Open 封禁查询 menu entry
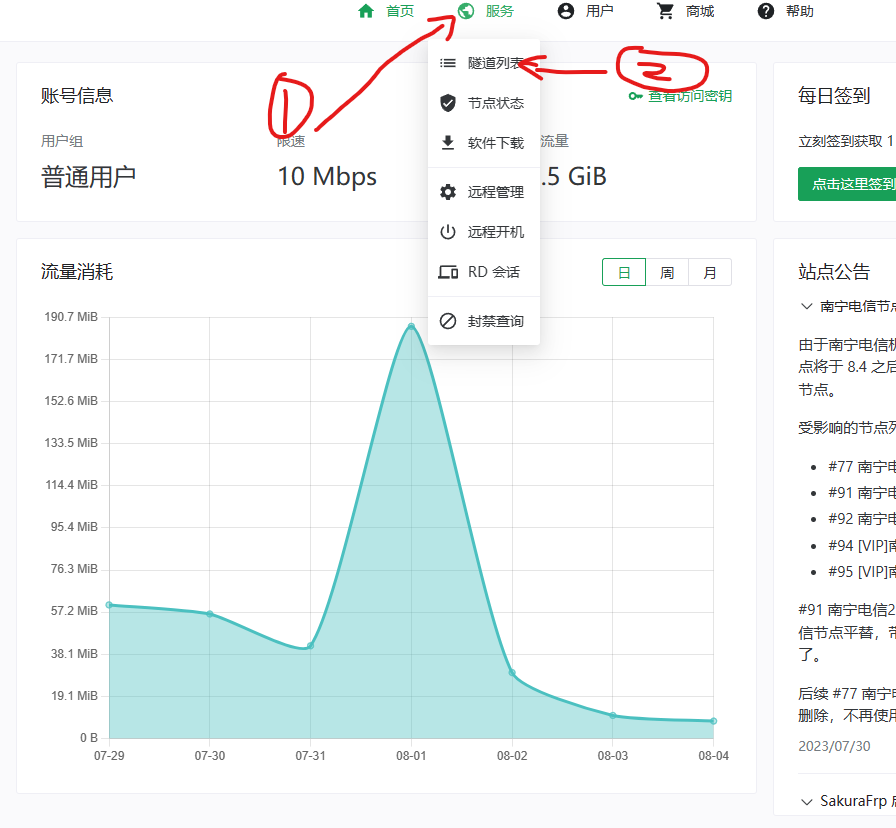 [495, 321]
